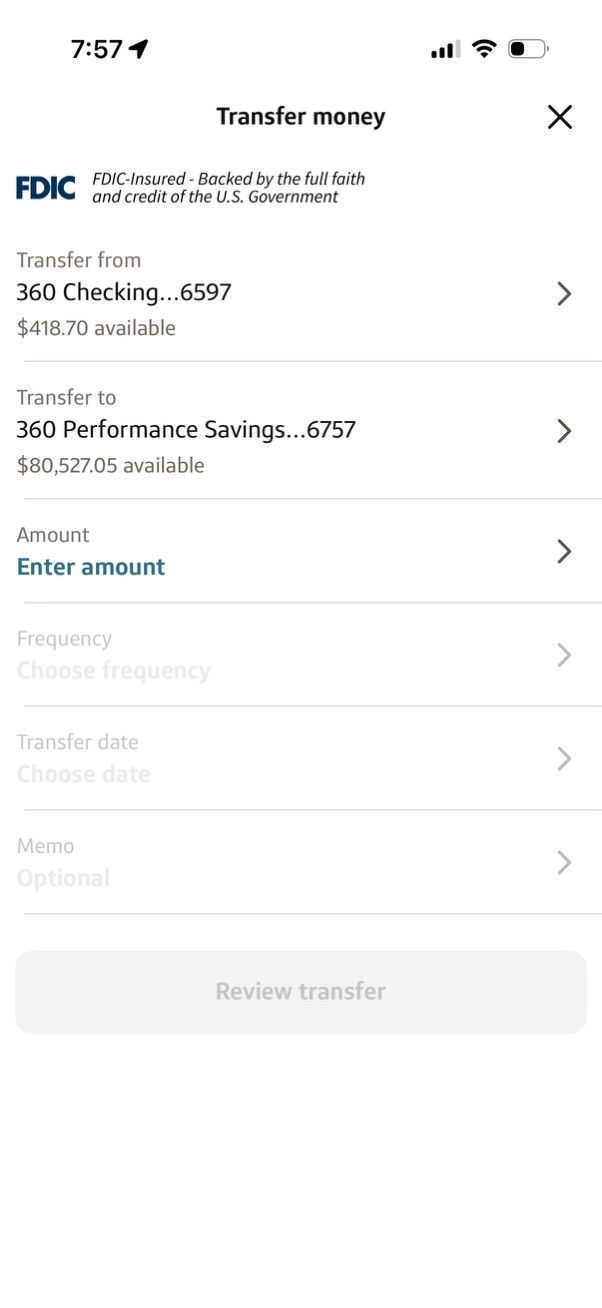Expand the Amount row to enter a value
The width and height of the screenshot is (602, 1308).
click(x=563, y=551)
